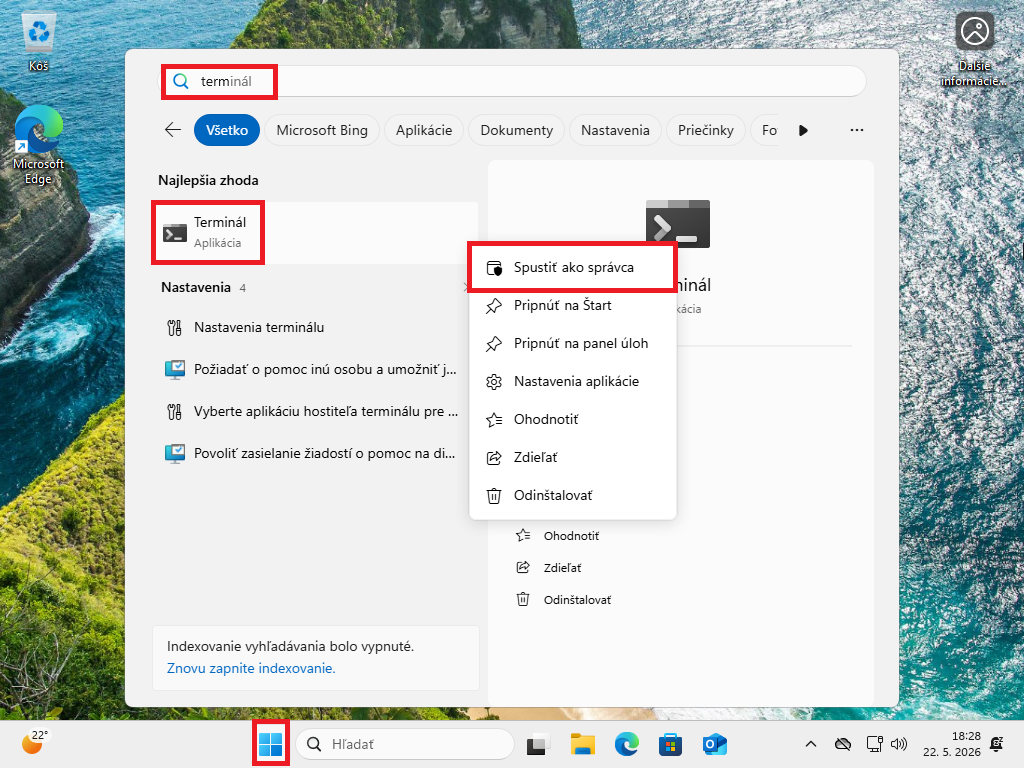Viewport: 1024px width, 768px height.
Task: Click the taskbar Hľadať search box
Action: 405,744
